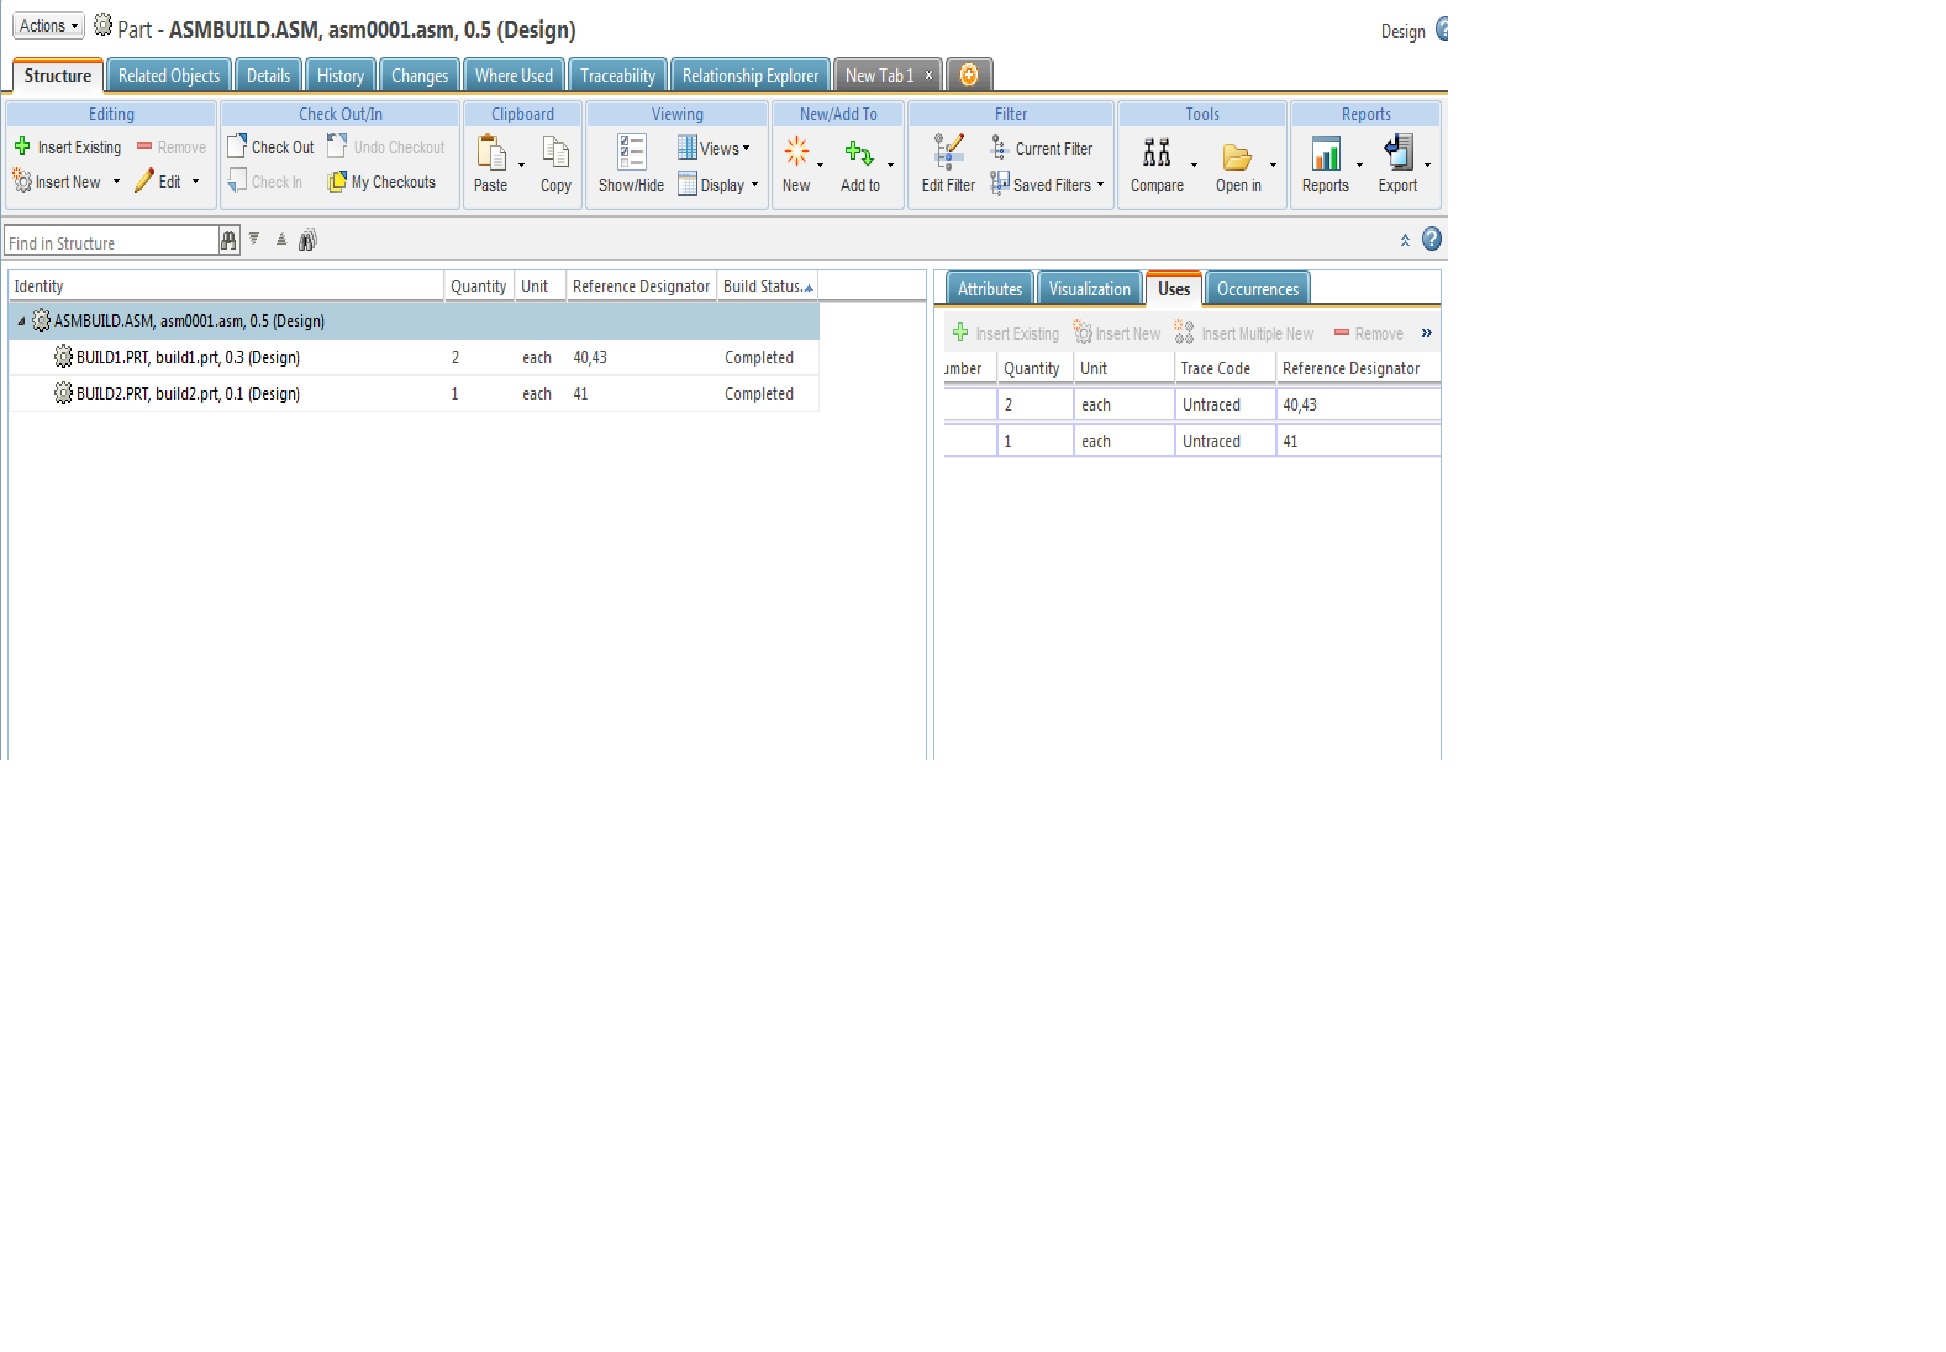Click the Reports chart icon

click(1325, 153)
